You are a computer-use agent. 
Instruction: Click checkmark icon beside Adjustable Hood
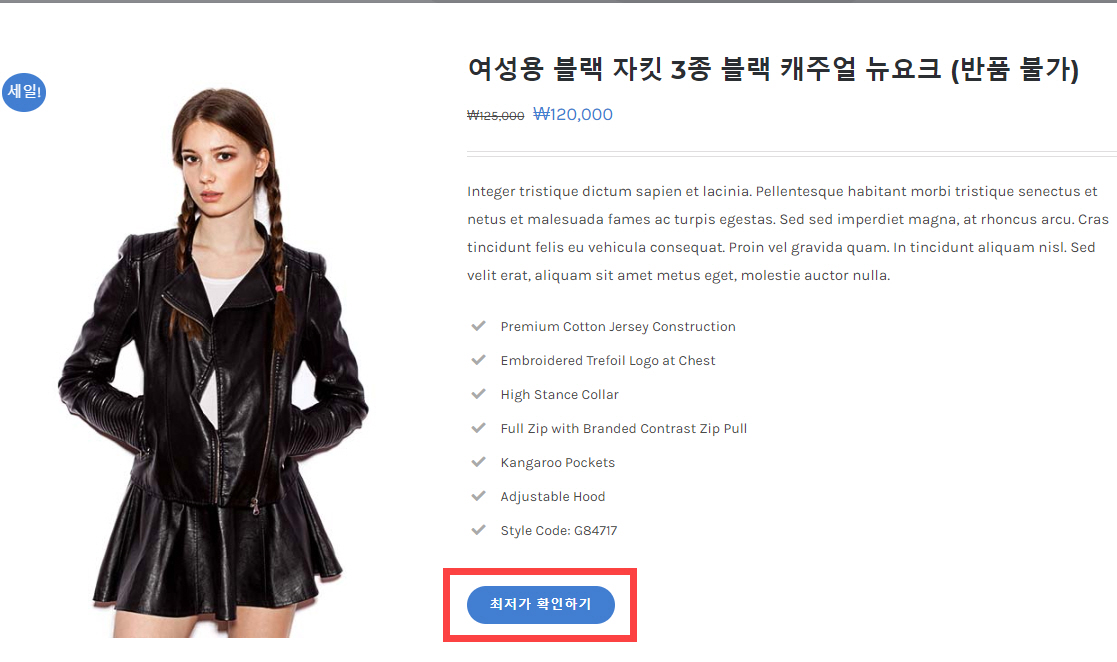click(x=478, y=496)
